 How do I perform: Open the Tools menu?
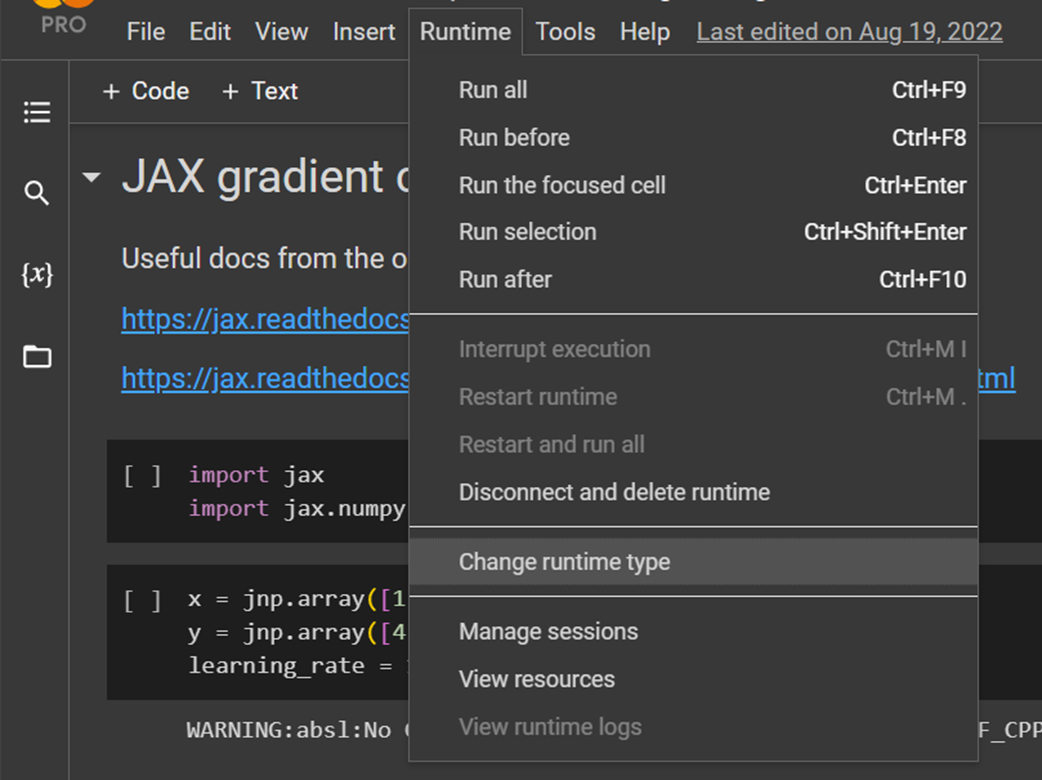pyautogui.click(x=565, y=32)
